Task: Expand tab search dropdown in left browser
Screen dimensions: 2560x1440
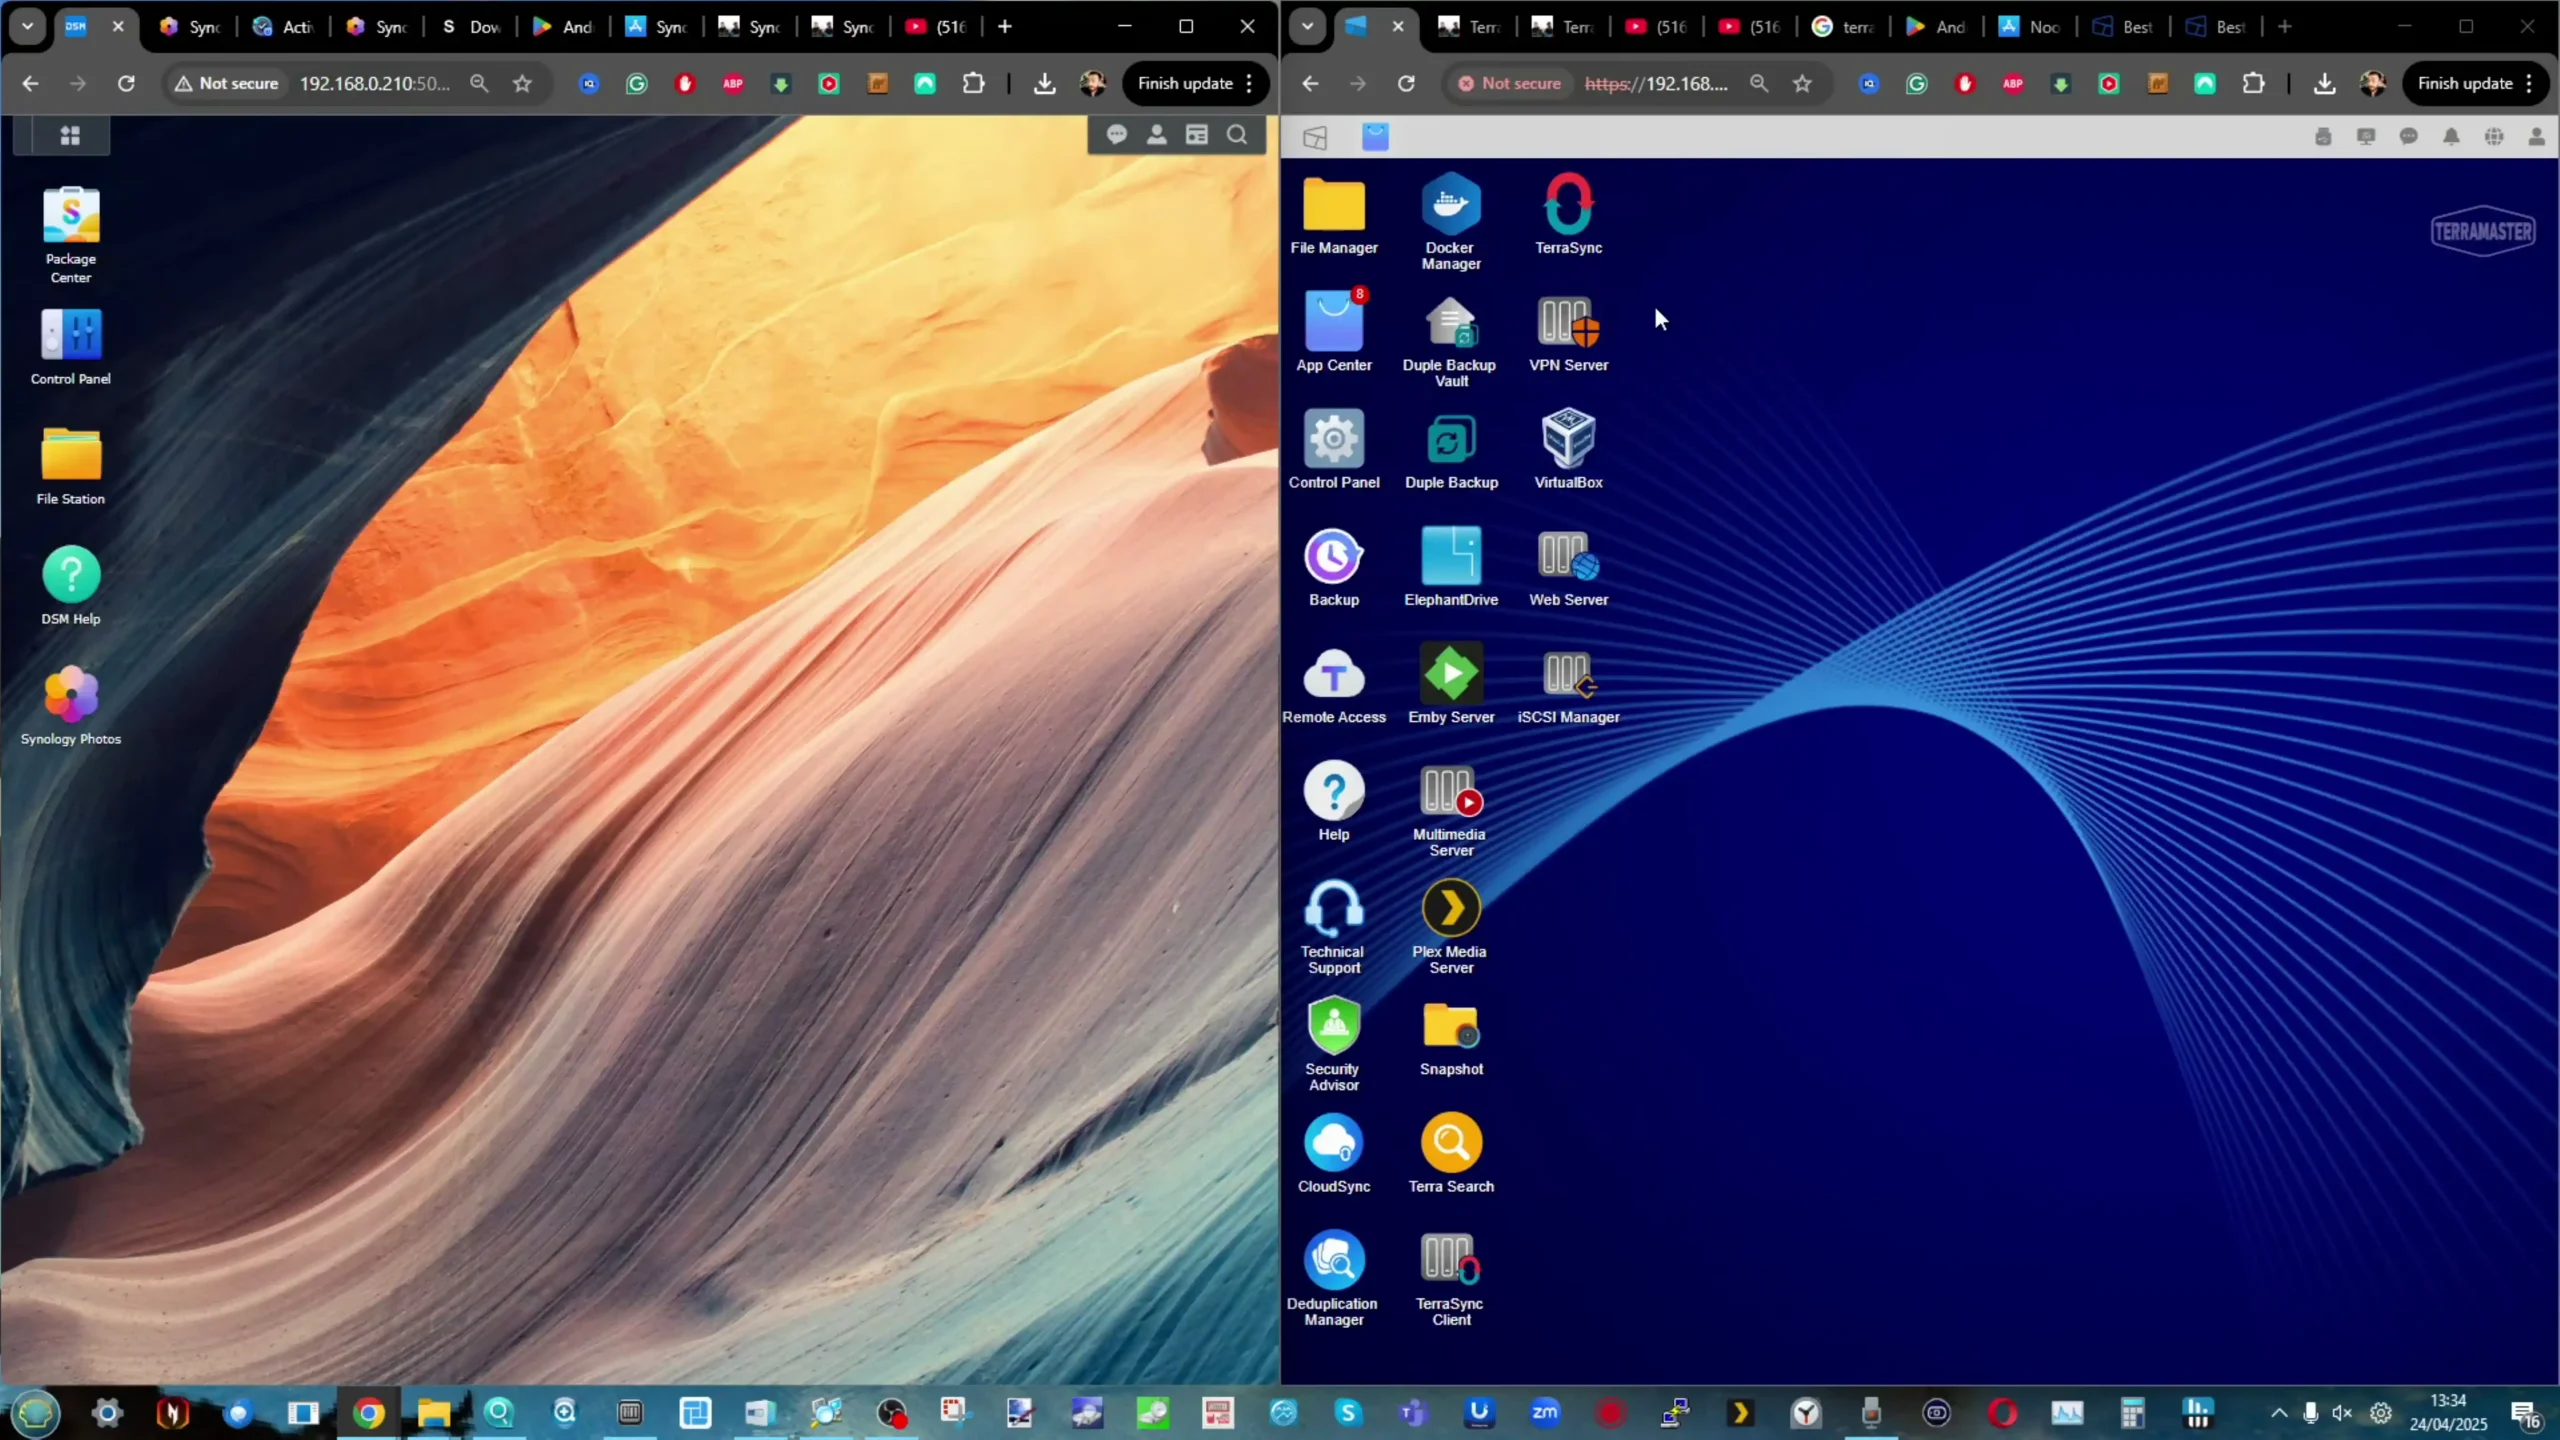Action: [x=27, y=26]
